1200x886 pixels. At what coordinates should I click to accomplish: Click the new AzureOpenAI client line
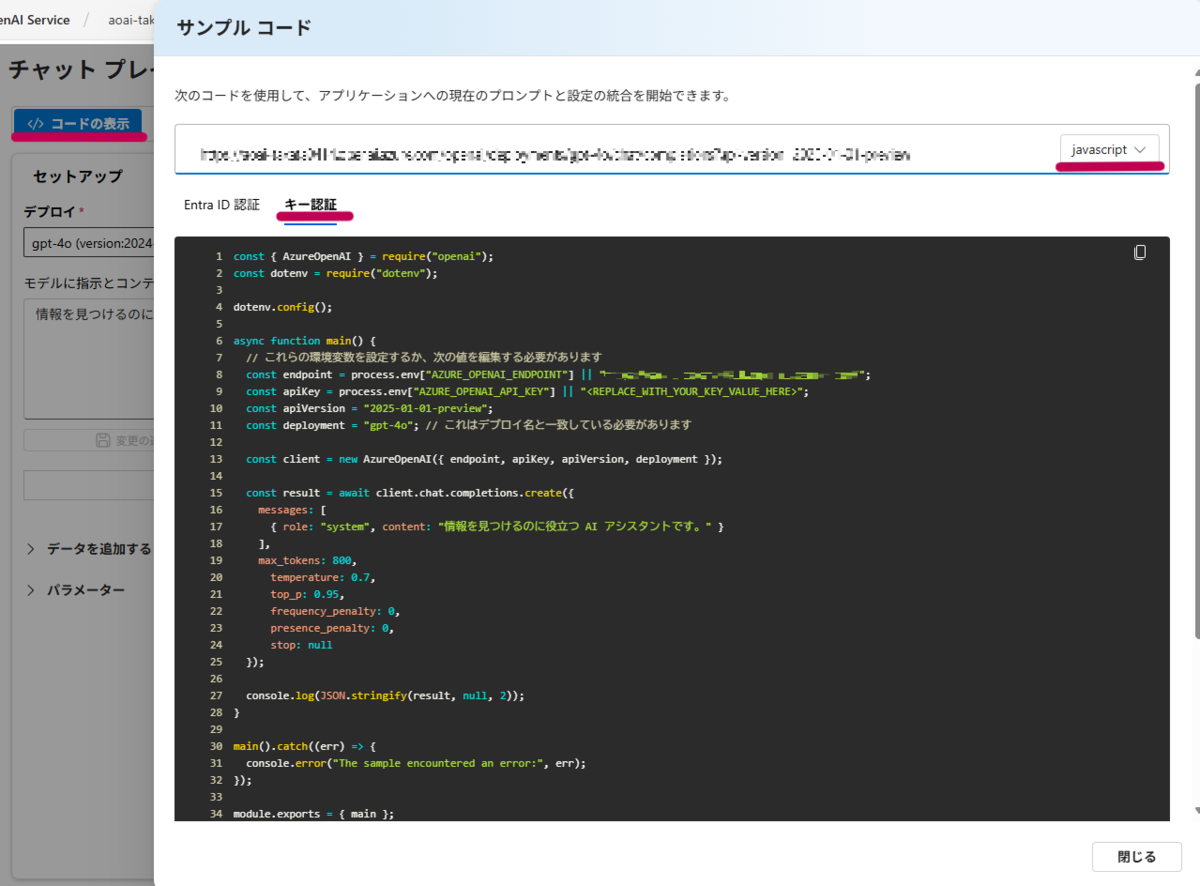tap(484, 459)
